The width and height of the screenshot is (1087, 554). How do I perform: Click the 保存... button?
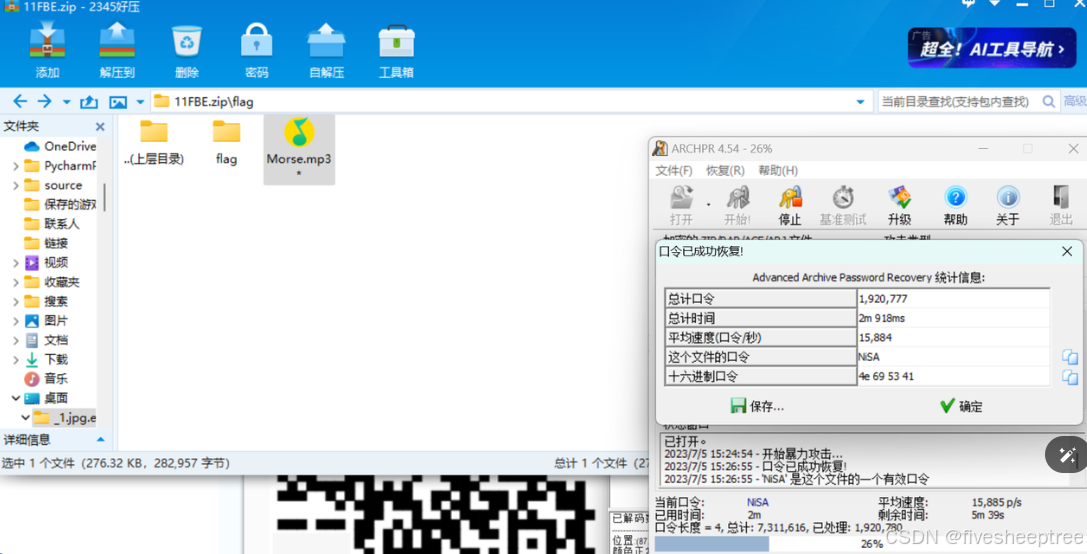point(758,406)
